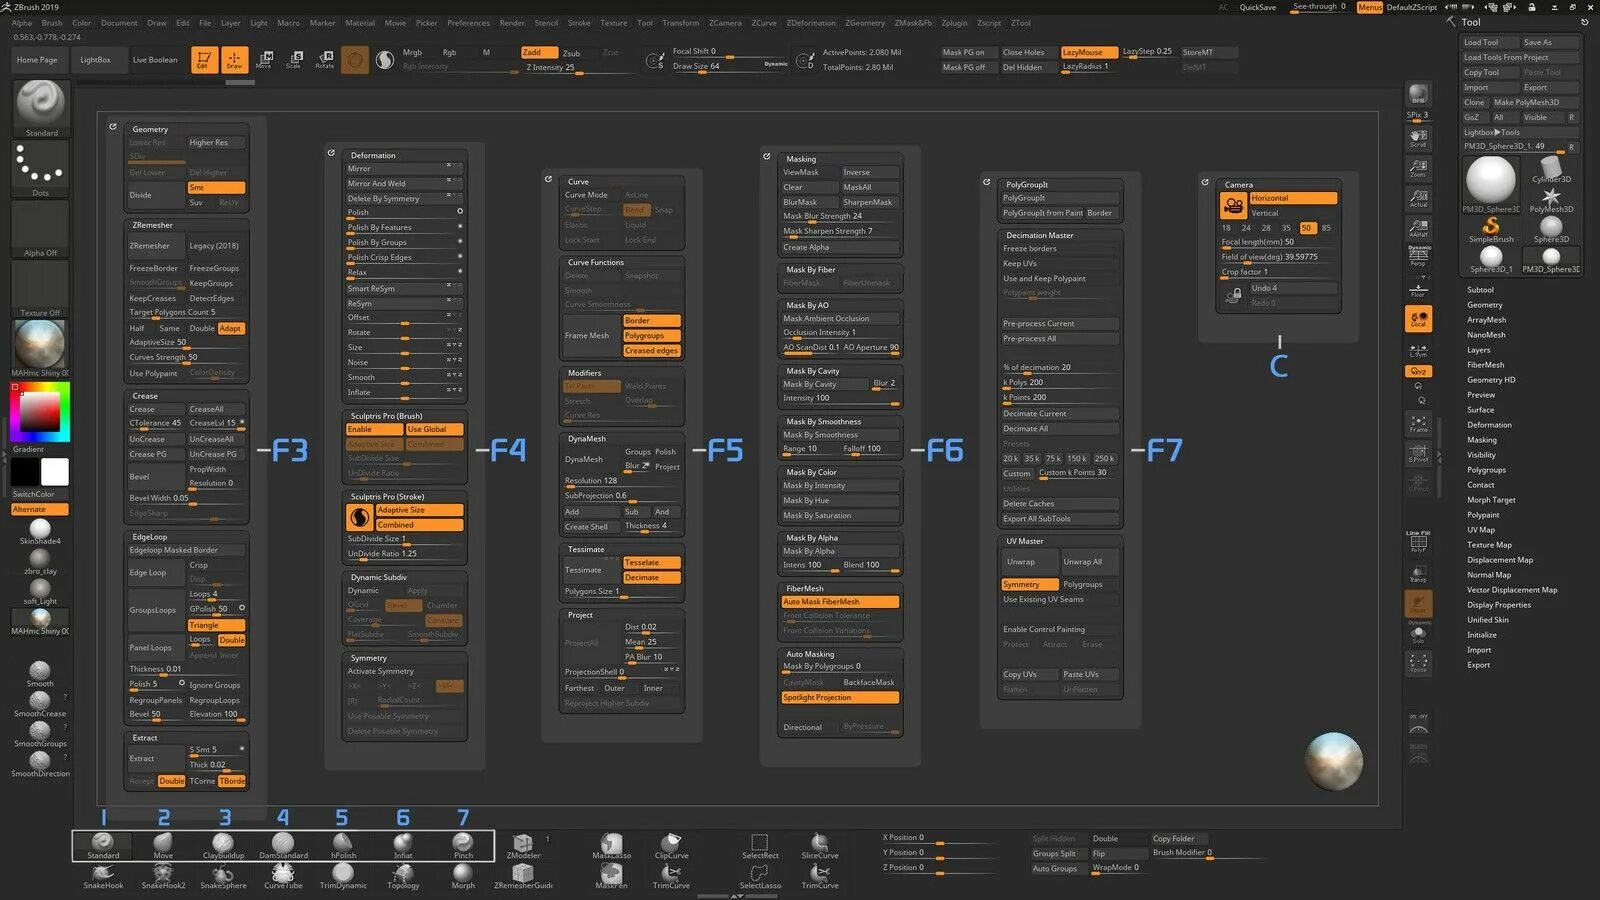The width and height of the screenshot is (1600, 900).
Task: Toggle the LazyMouse option
Action: click(1089, 52)
